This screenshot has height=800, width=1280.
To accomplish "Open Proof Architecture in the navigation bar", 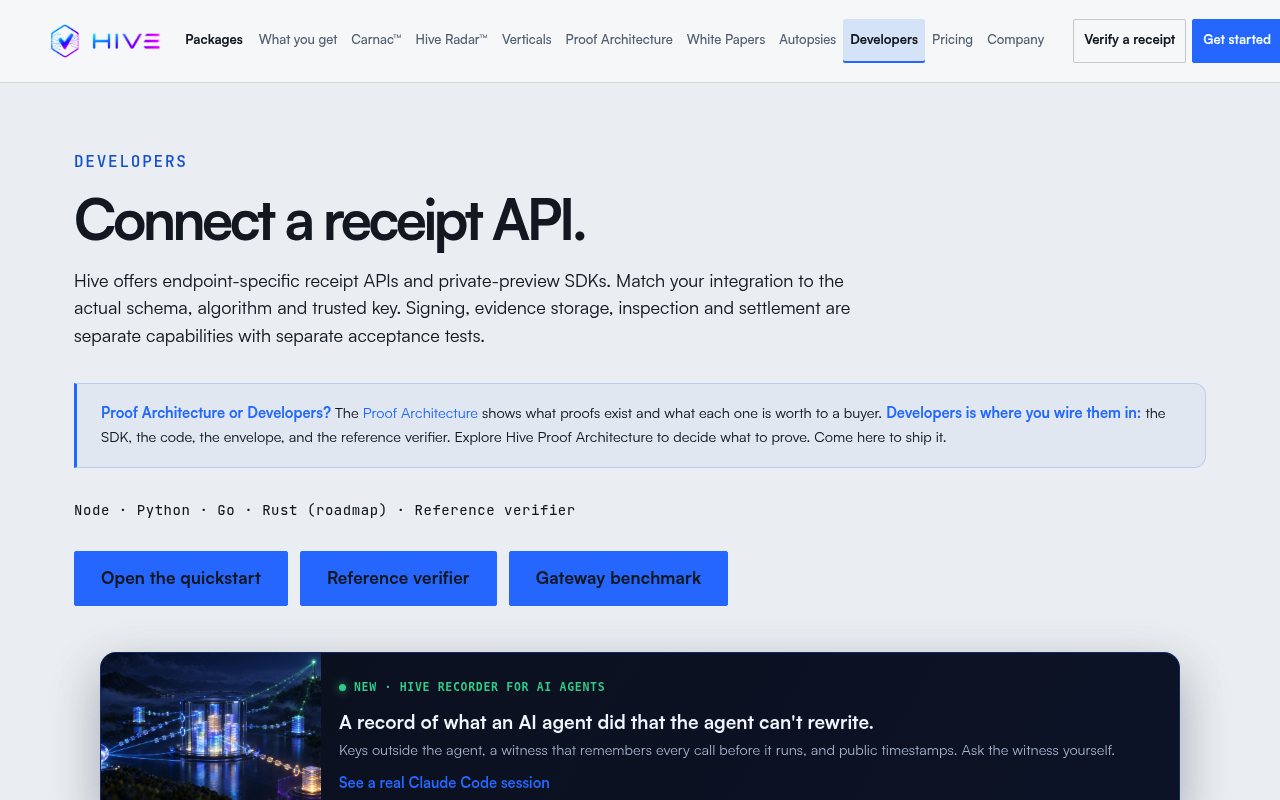I will (x=619, y=40).
